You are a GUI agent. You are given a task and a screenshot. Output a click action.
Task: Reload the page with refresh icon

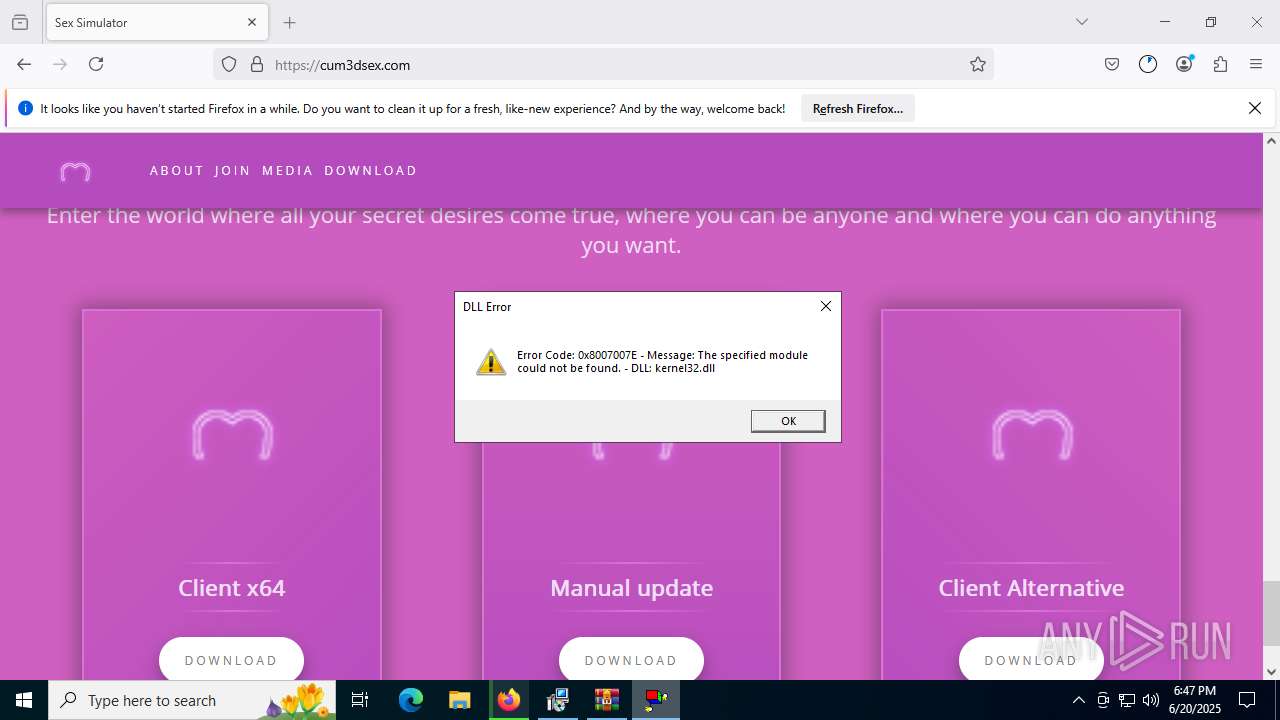(96, 64)
